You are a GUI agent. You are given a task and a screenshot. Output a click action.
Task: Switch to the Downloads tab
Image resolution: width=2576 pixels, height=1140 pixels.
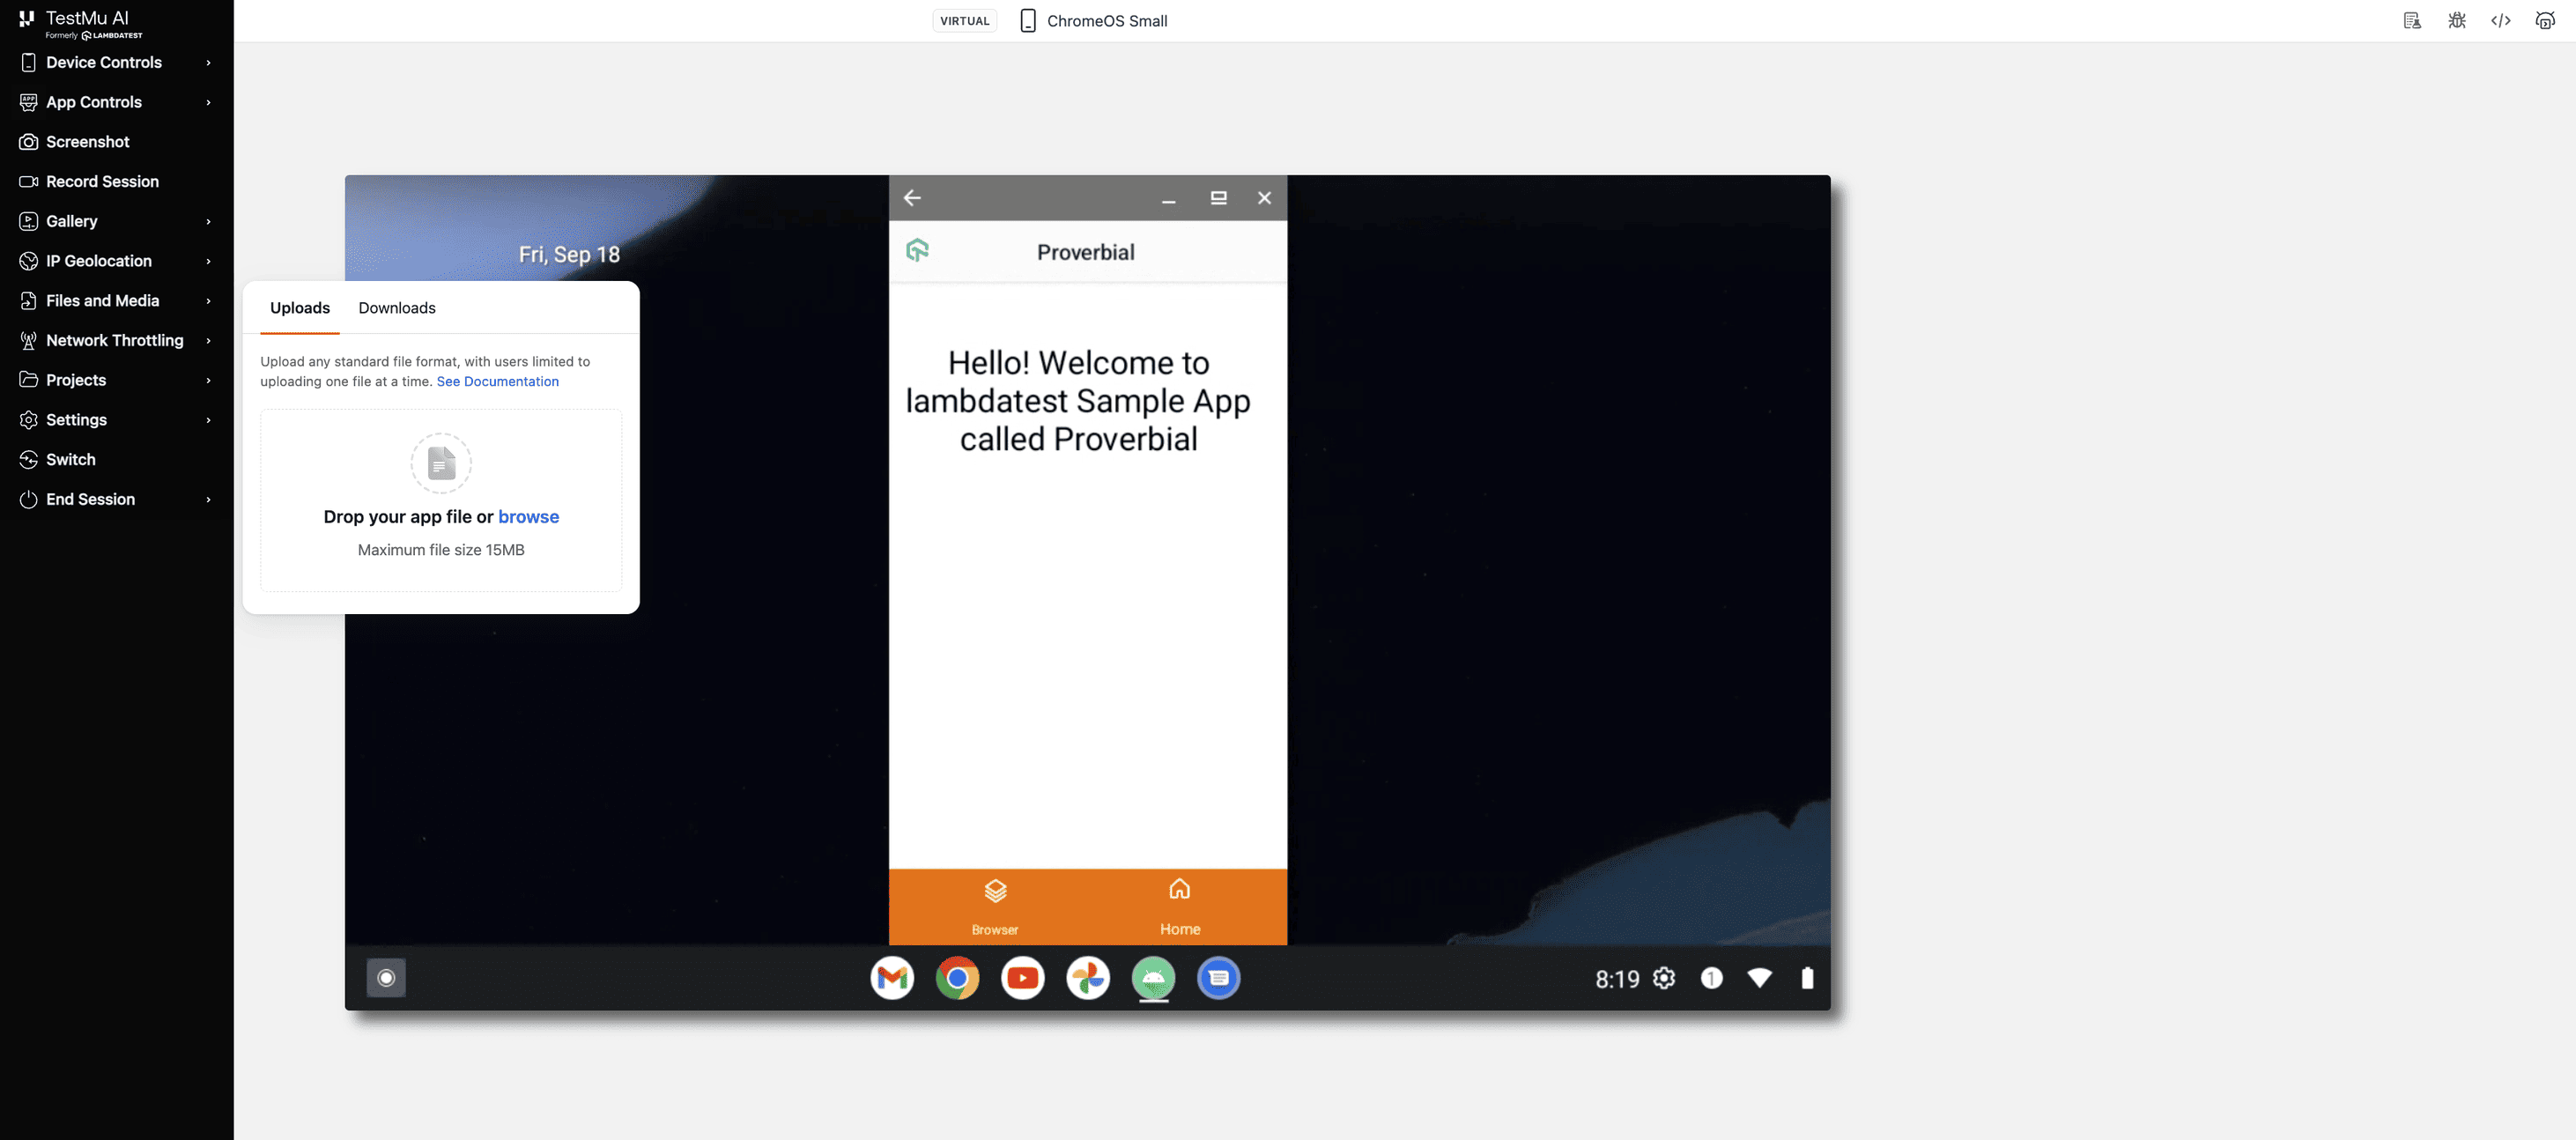point(397,308)
